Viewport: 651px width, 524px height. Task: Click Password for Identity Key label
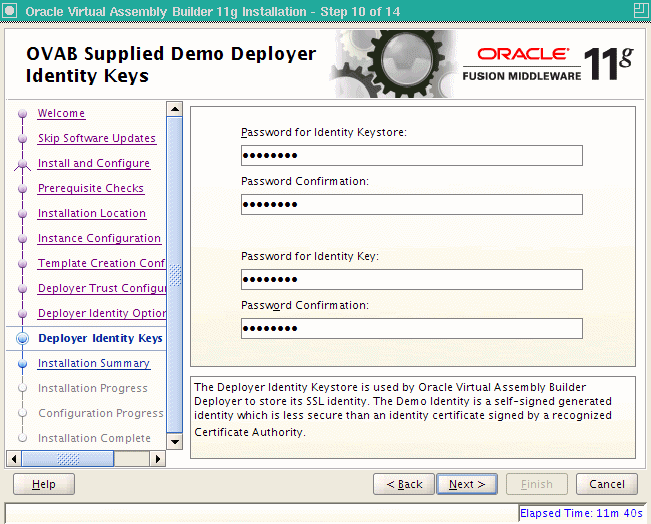tap(310, 256)
